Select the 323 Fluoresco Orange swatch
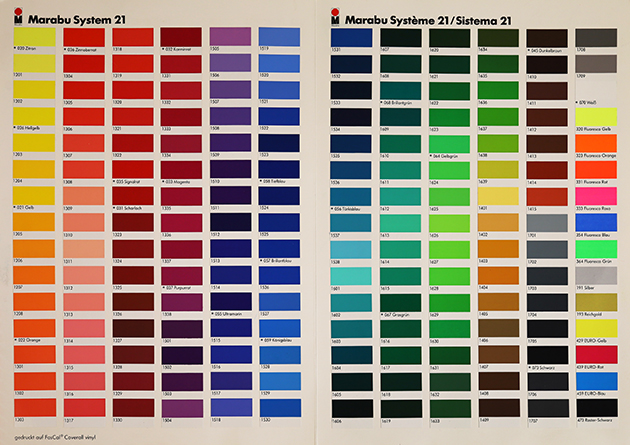 click(x=596, y=143)
